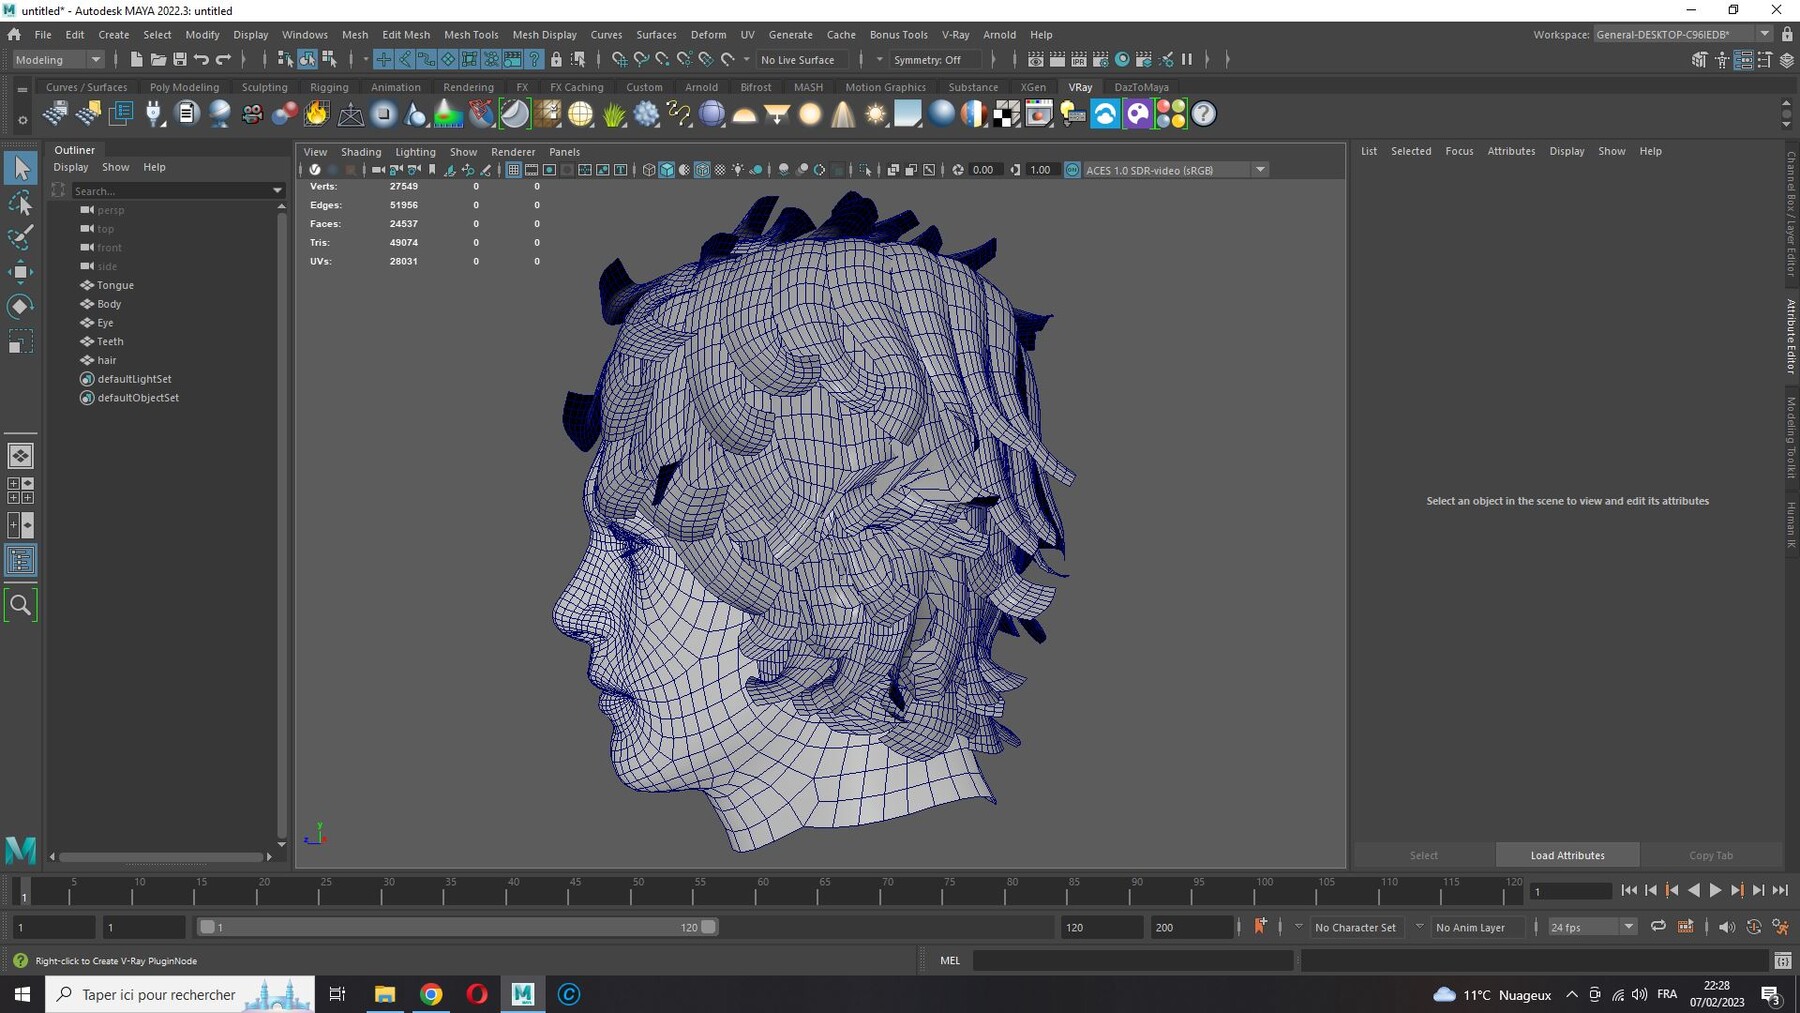This screenshot has height=1013, width=1800.
Task: Select the Move tool in toolbox
Action: coord(20,271)
